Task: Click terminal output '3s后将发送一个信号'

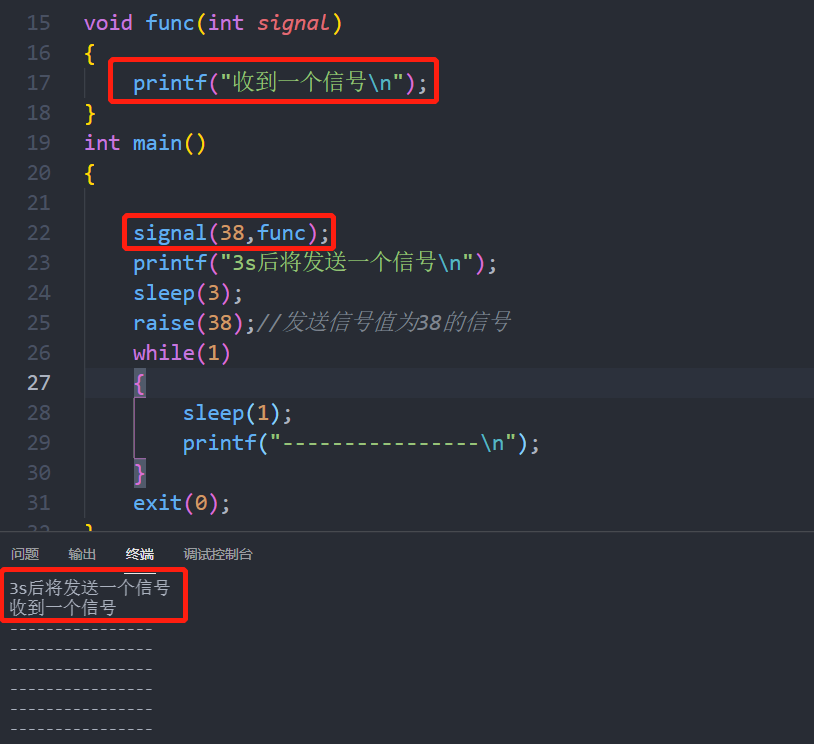Action: (90, 588)
